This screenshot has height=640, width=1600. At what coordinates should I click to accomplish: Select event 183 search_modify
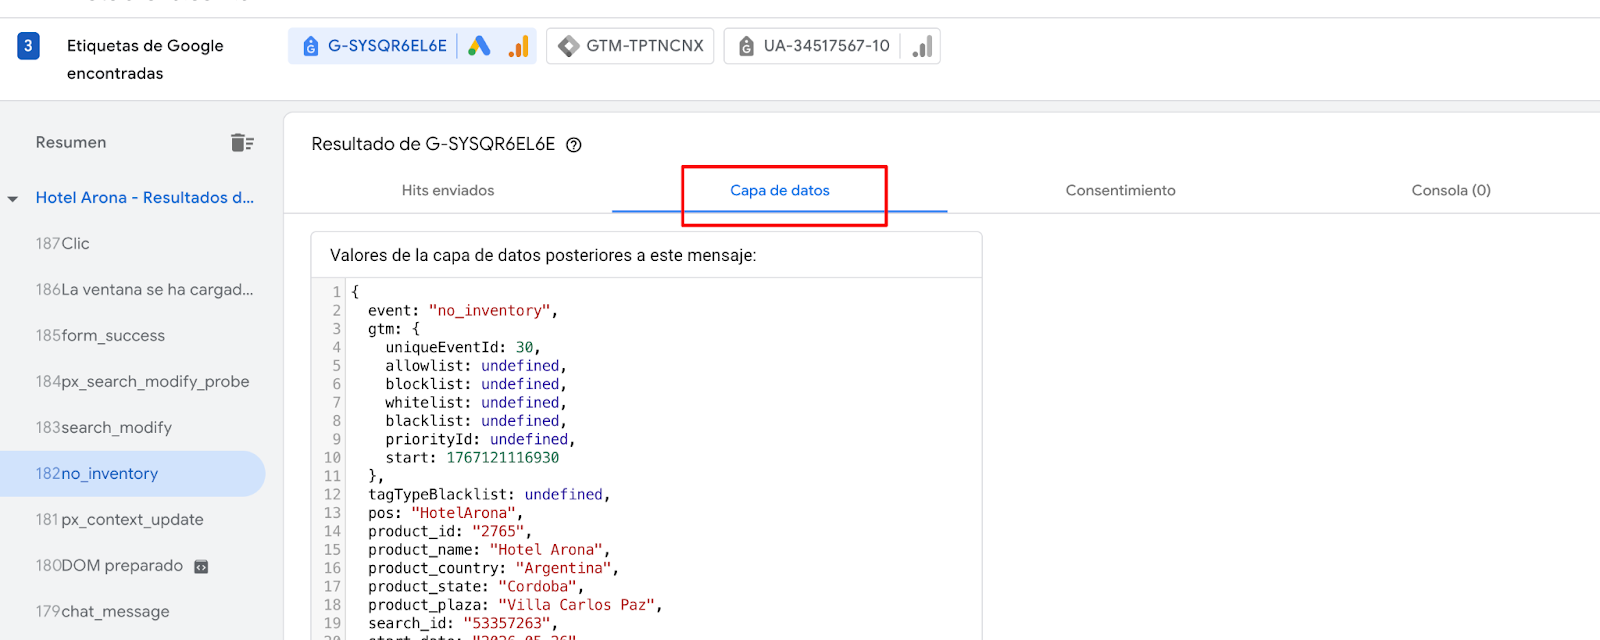[x=104, y=428]
